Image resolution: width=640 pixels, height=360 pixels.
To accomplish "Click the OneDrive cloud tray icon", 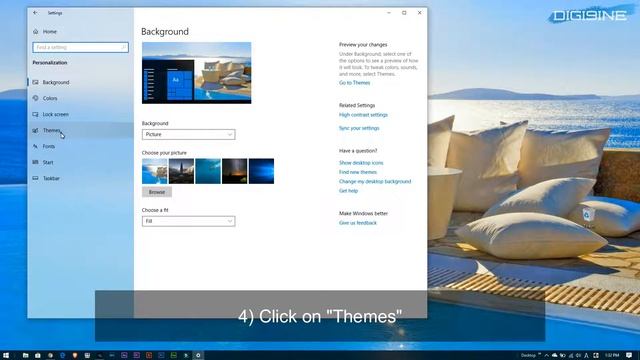I will point(554,356).
